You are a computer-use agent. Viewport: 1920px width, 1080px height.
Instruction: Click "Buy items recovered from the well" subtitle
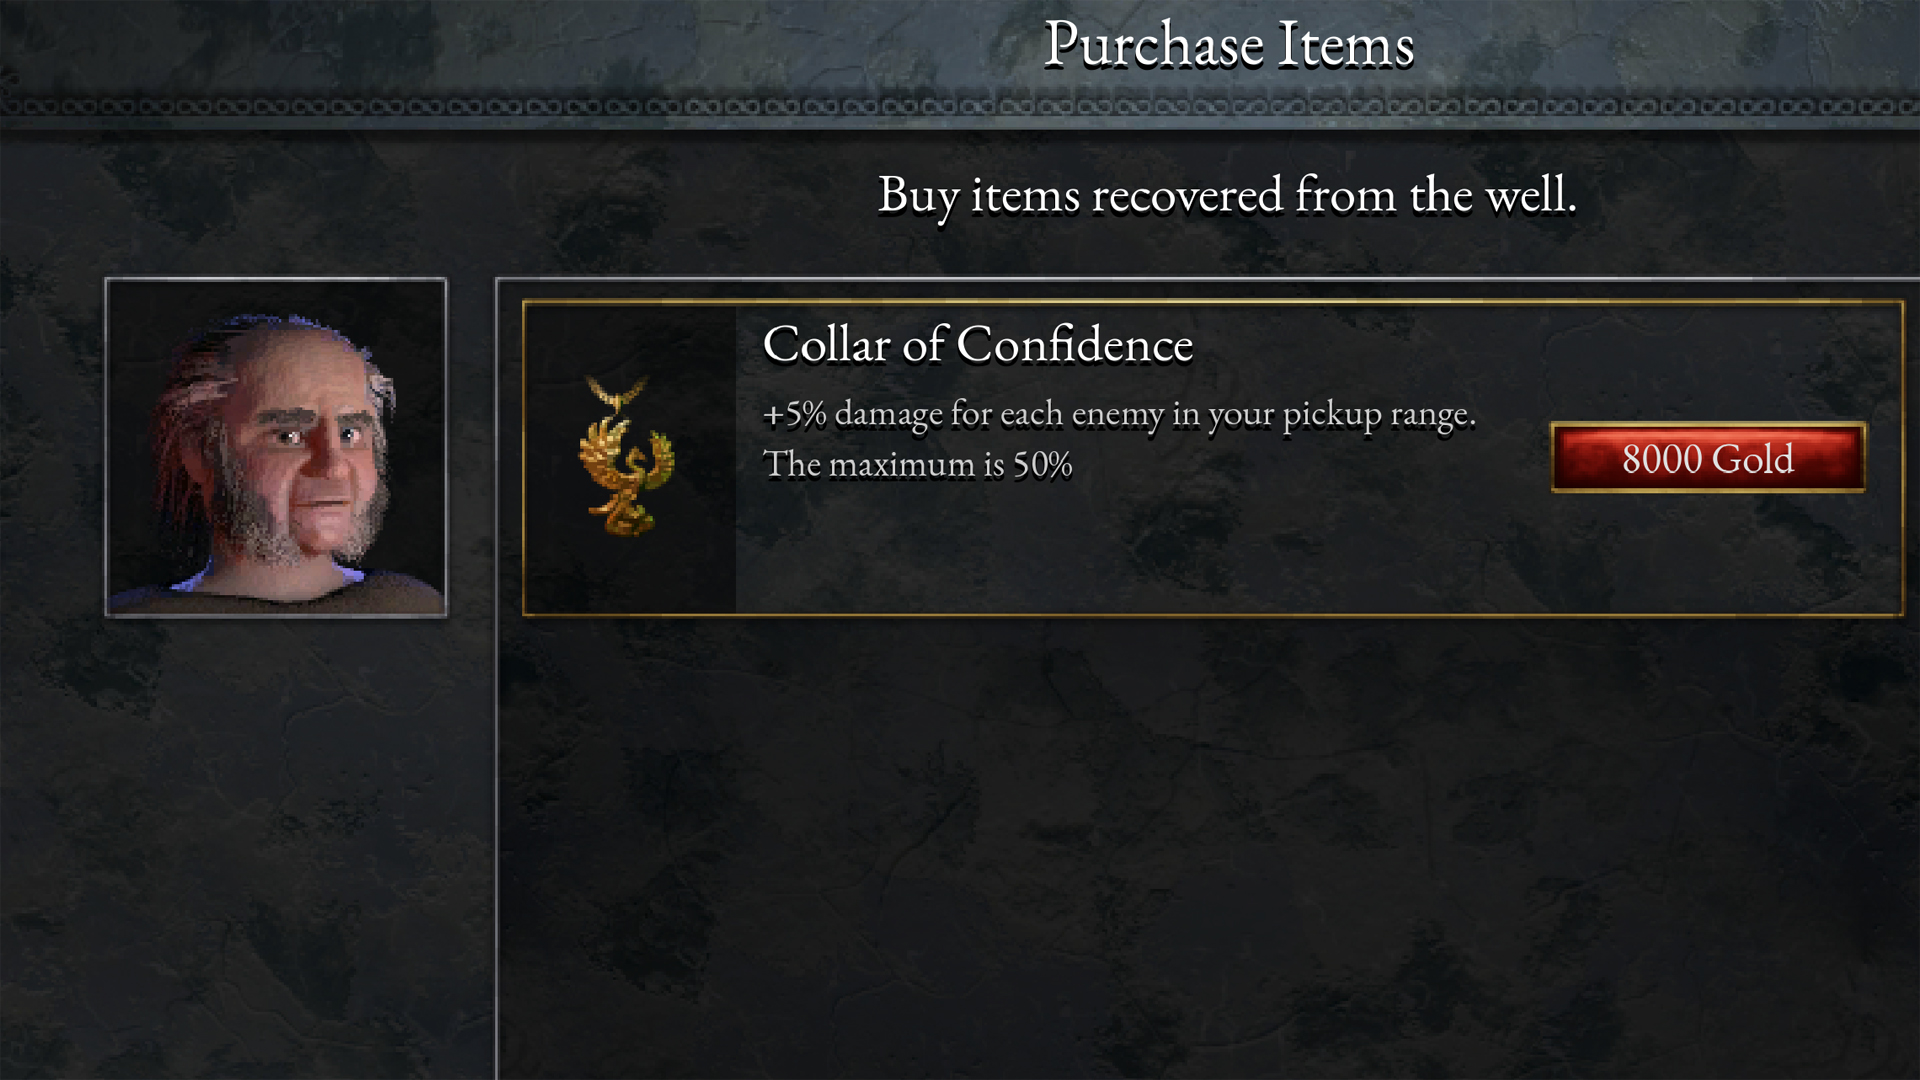tap(1226, 195)
